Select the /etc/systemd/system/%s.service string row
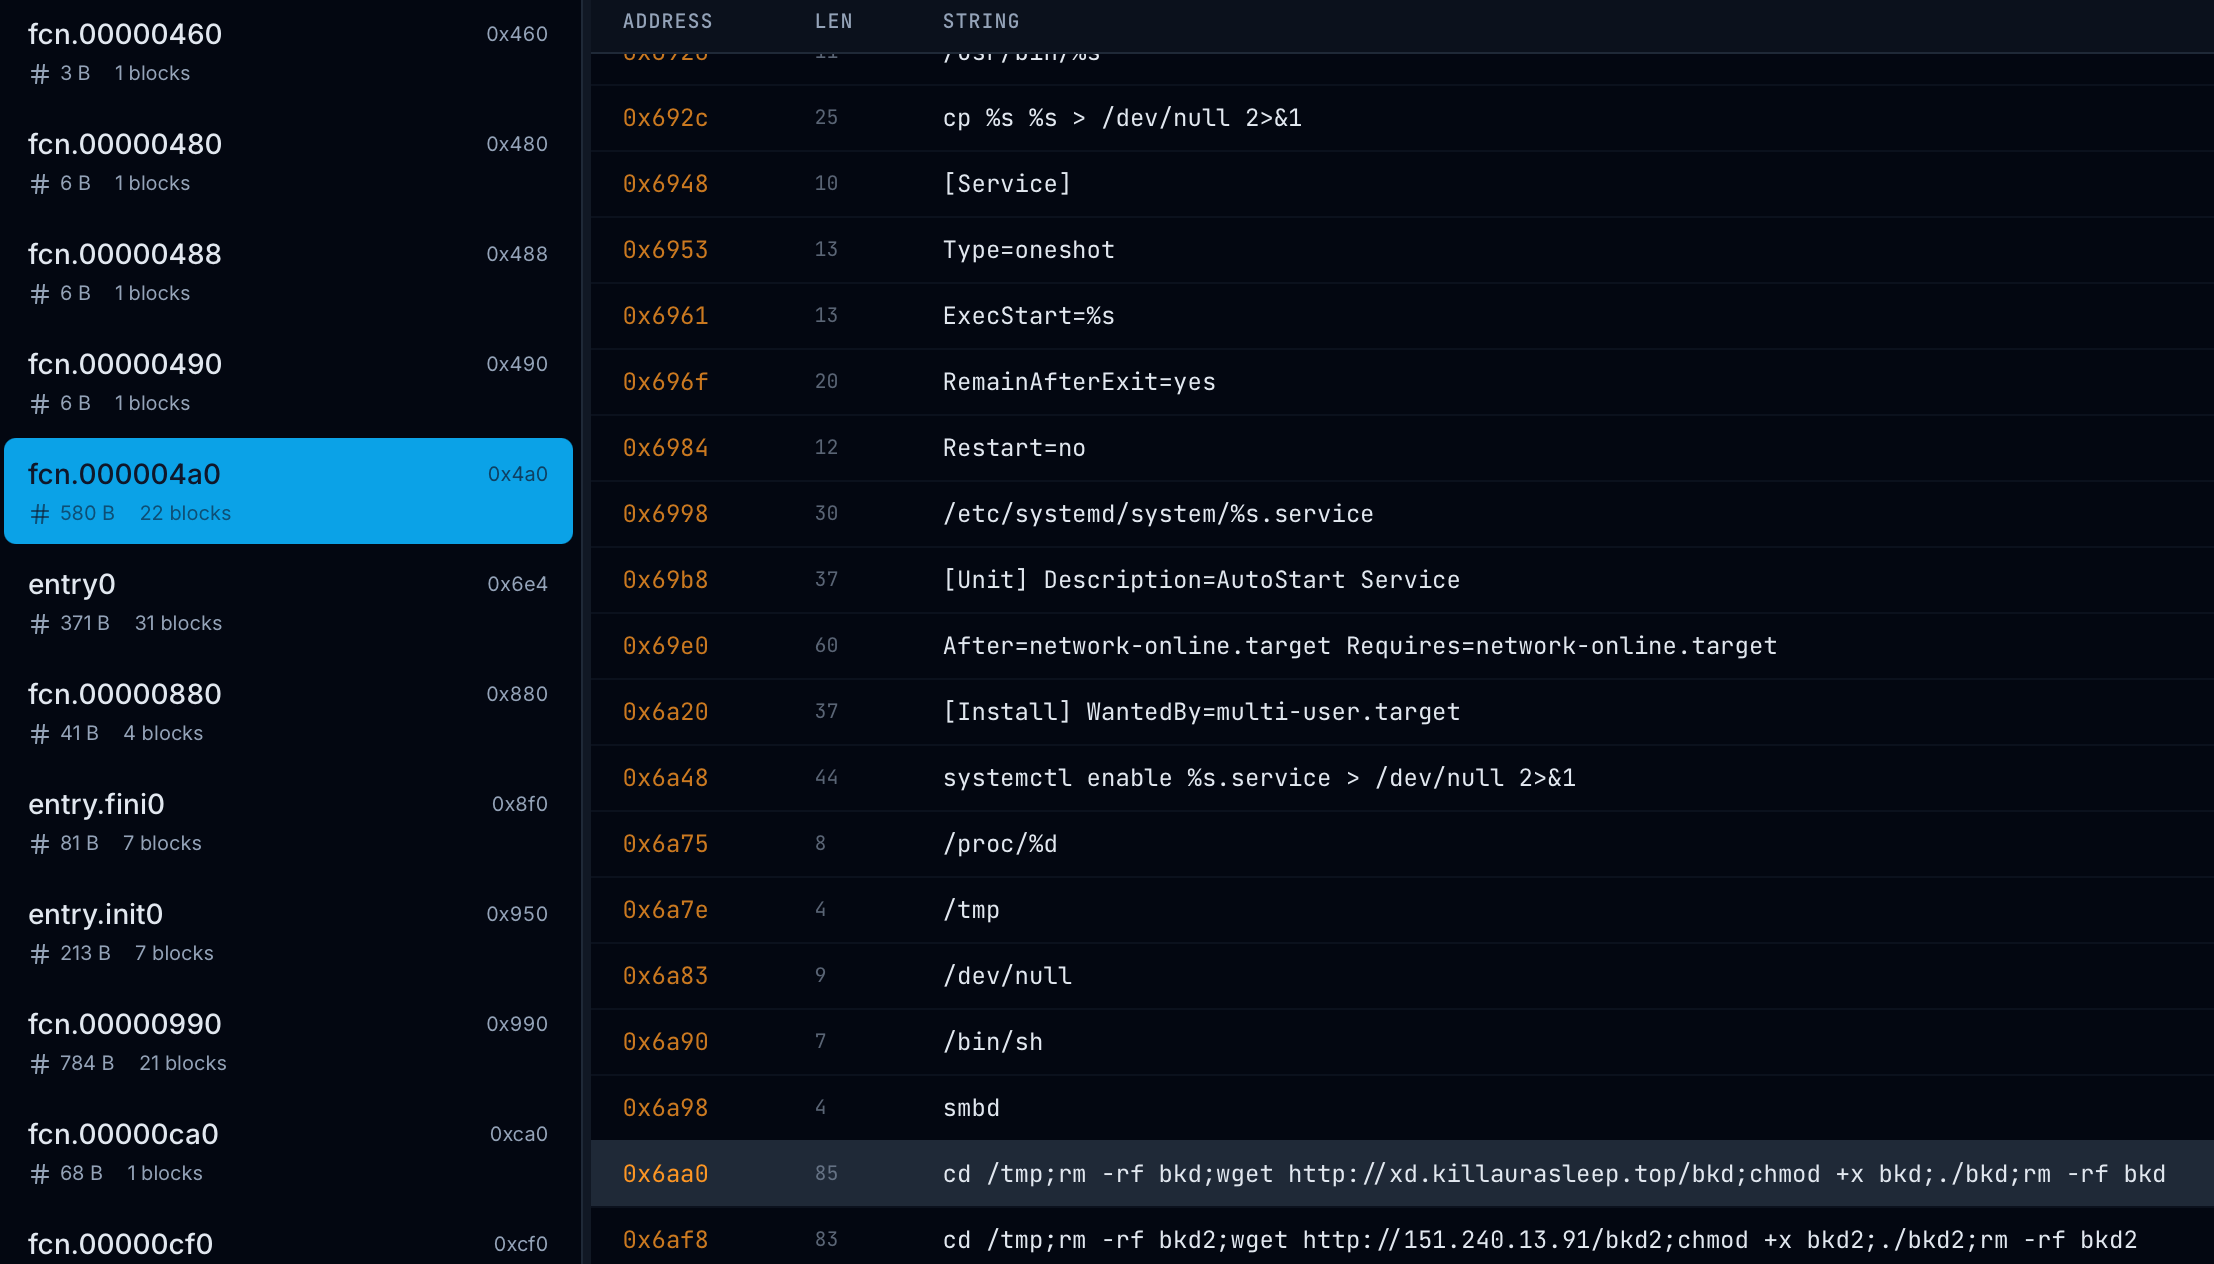This screenshot has height=1264, width=2214. pos(1157,513)
